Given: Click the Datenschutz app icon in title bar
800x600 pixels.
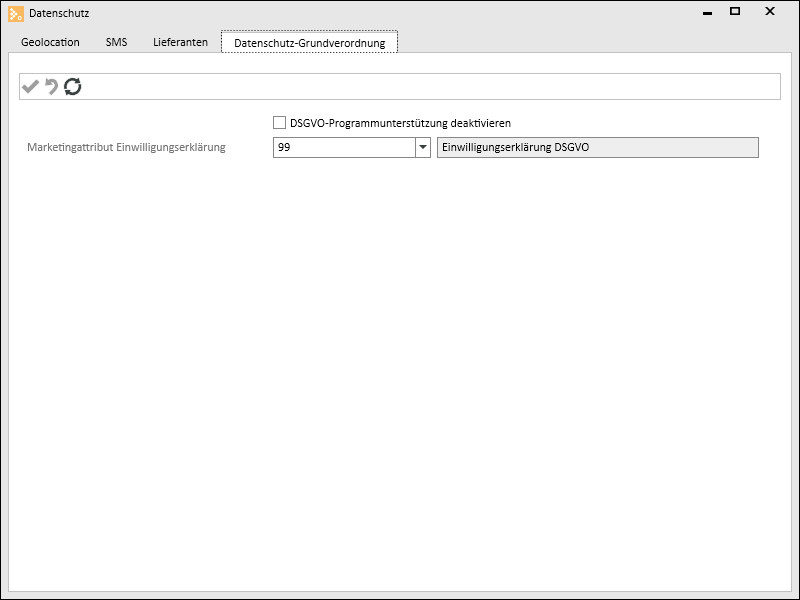Looking at the screenshot, I should [16, 13].
